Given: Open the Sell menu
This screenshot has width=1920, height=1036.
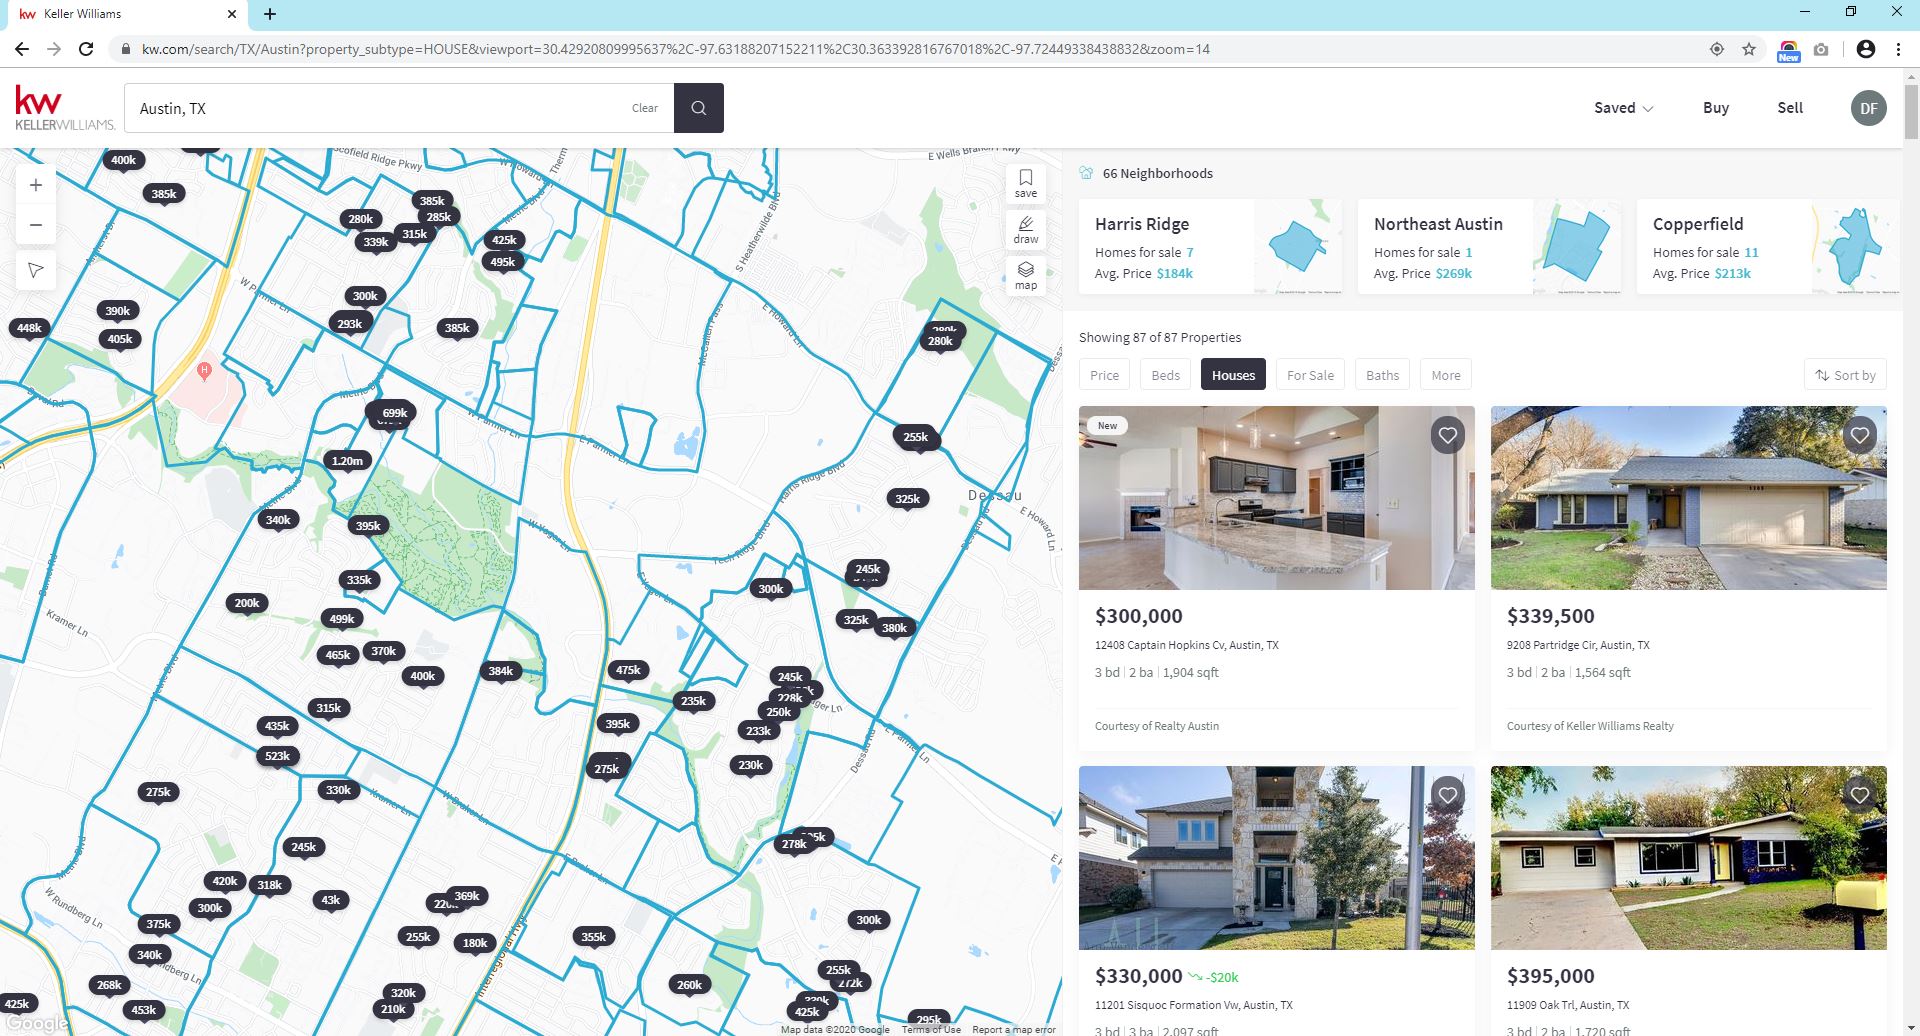Looking at the screenshot, I should pos(1789,108).
